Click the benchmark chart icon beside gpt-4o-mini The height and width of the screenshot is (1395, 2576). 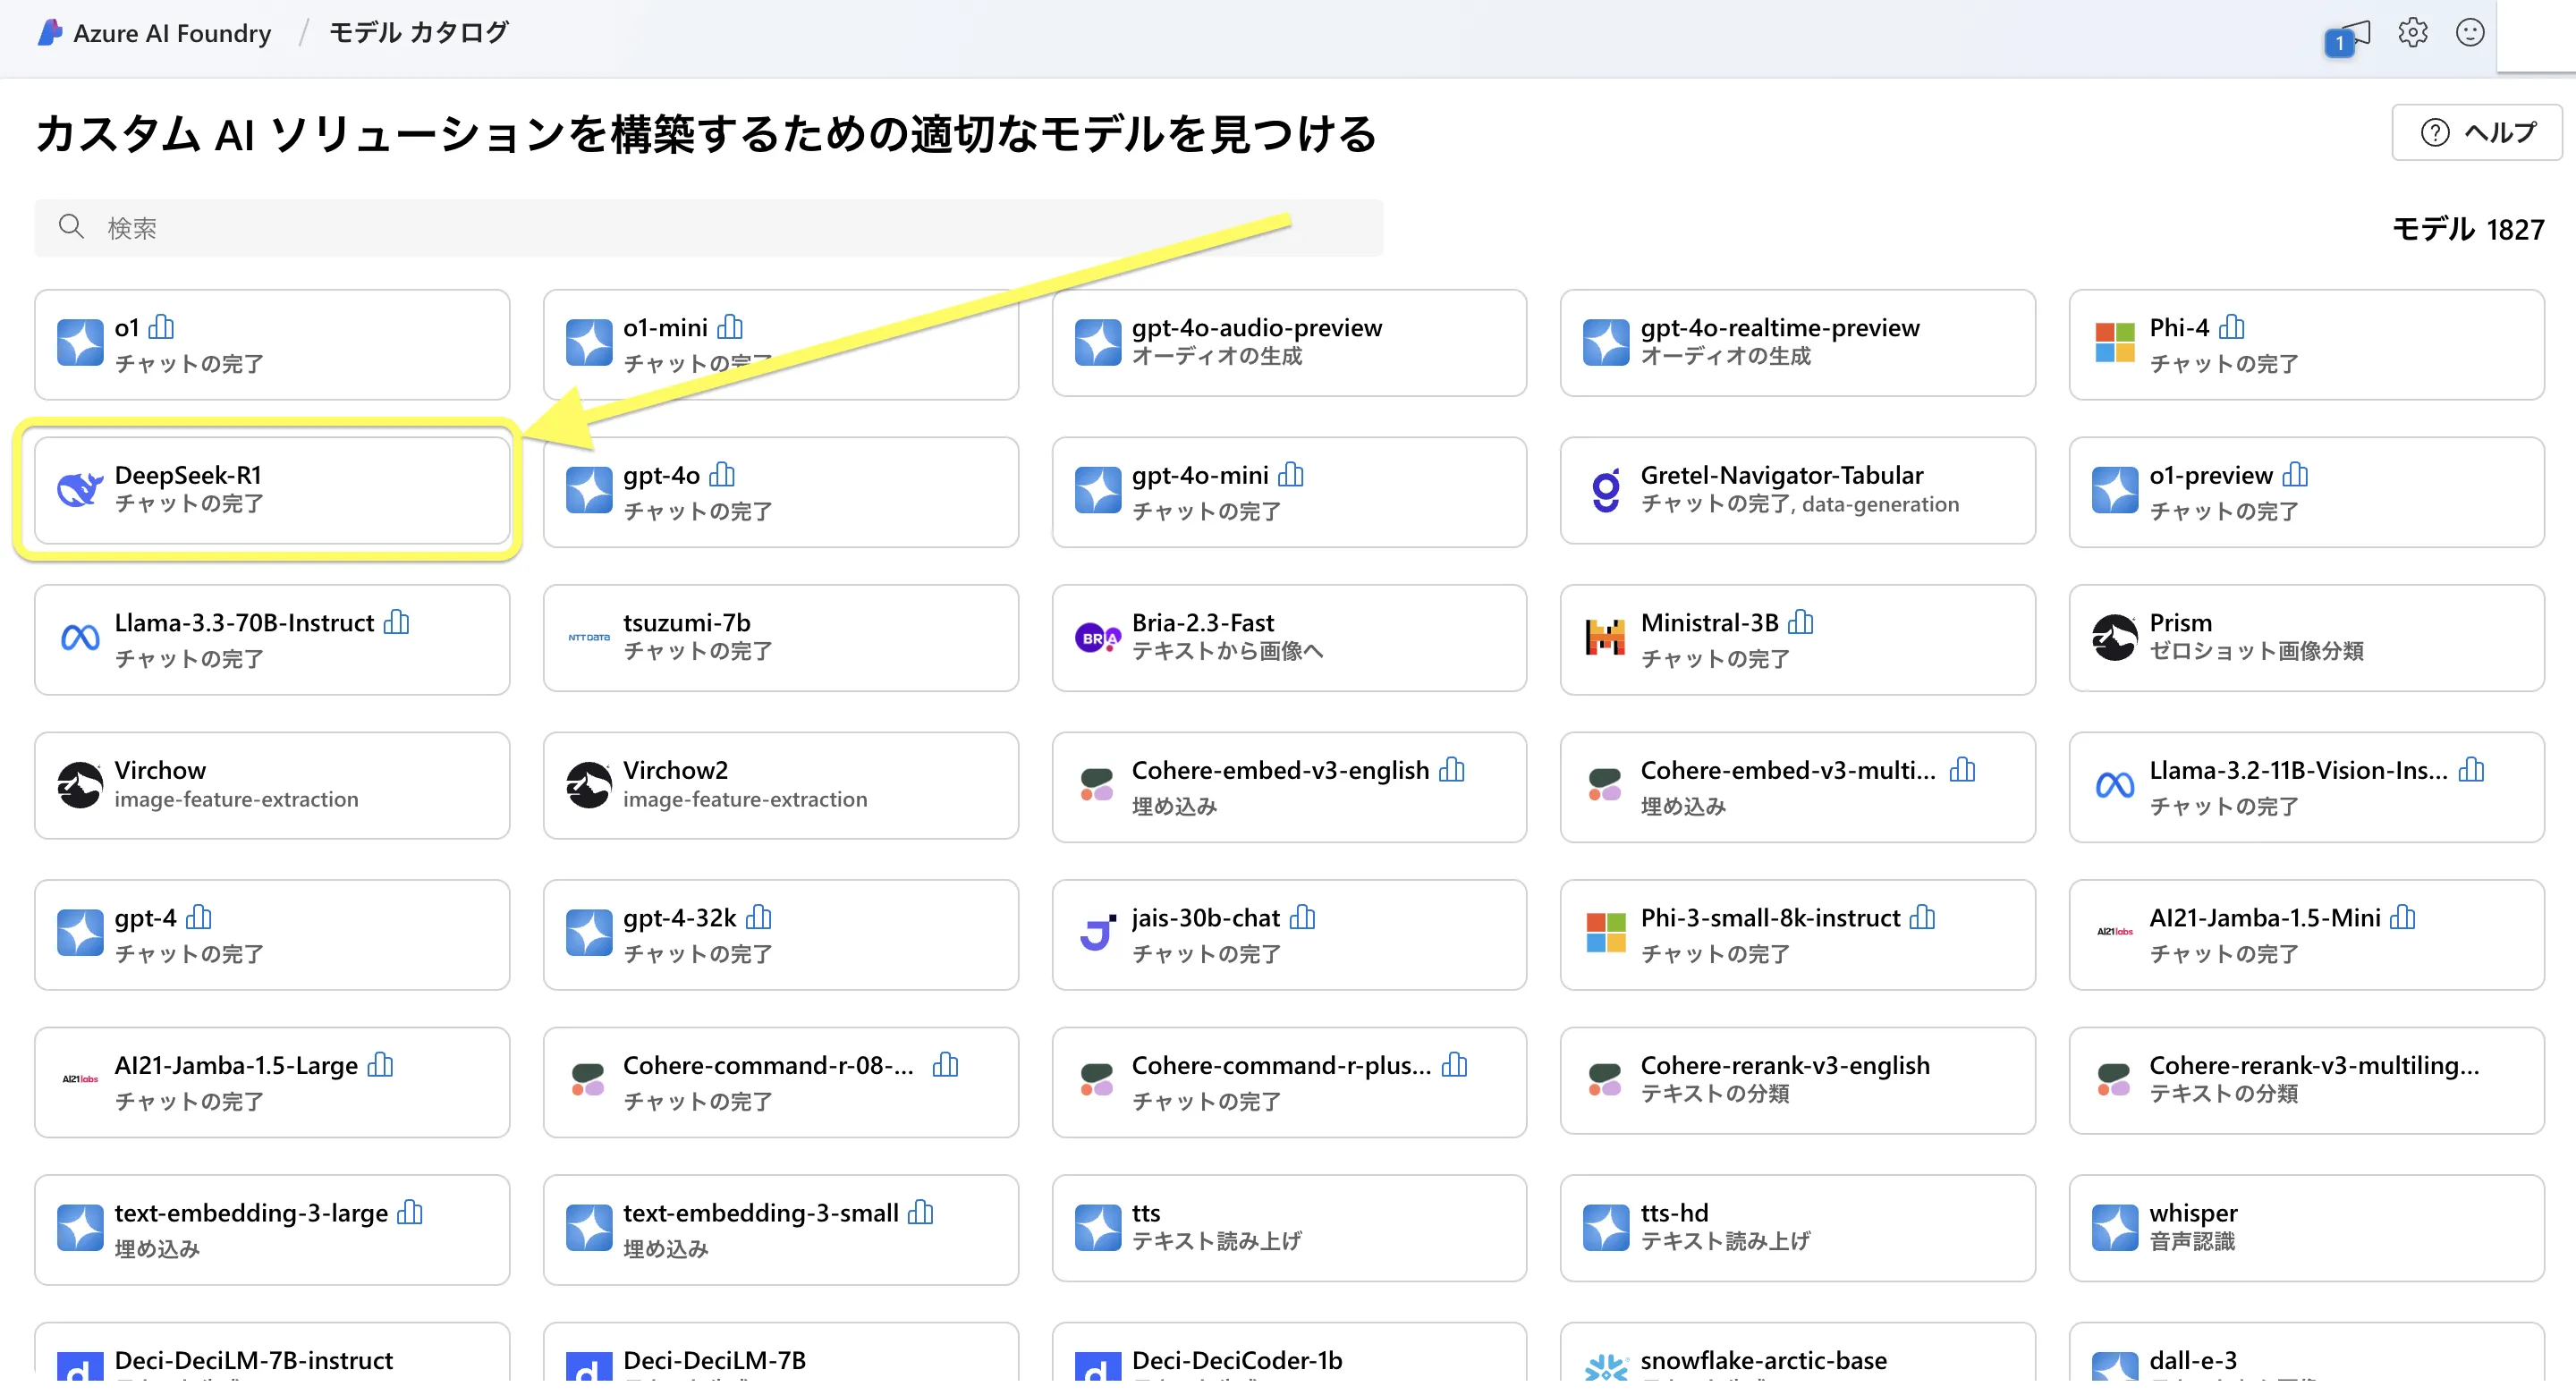1291,474
